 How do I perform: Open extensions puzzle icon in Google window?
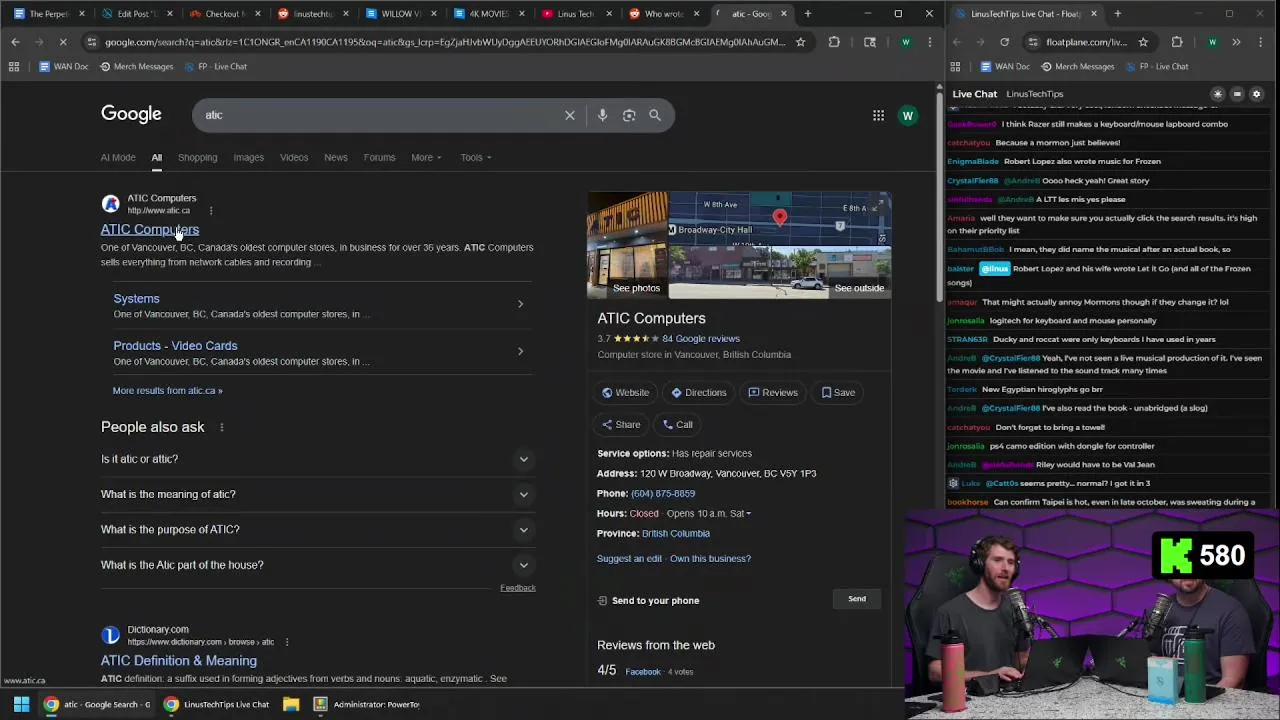click(x=834, y=42)
